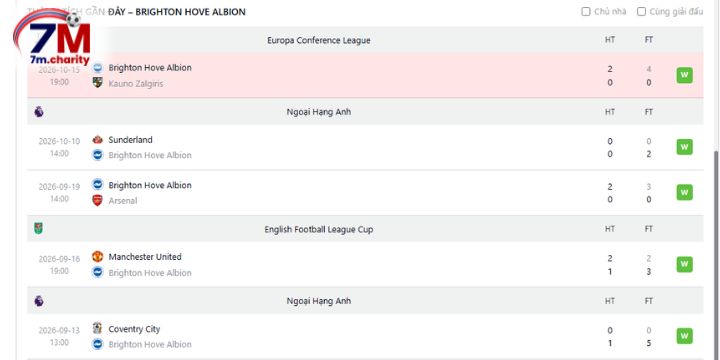Open the English Football League Cup header
Viewport: 720px width, 360px height.
point(319,229)
